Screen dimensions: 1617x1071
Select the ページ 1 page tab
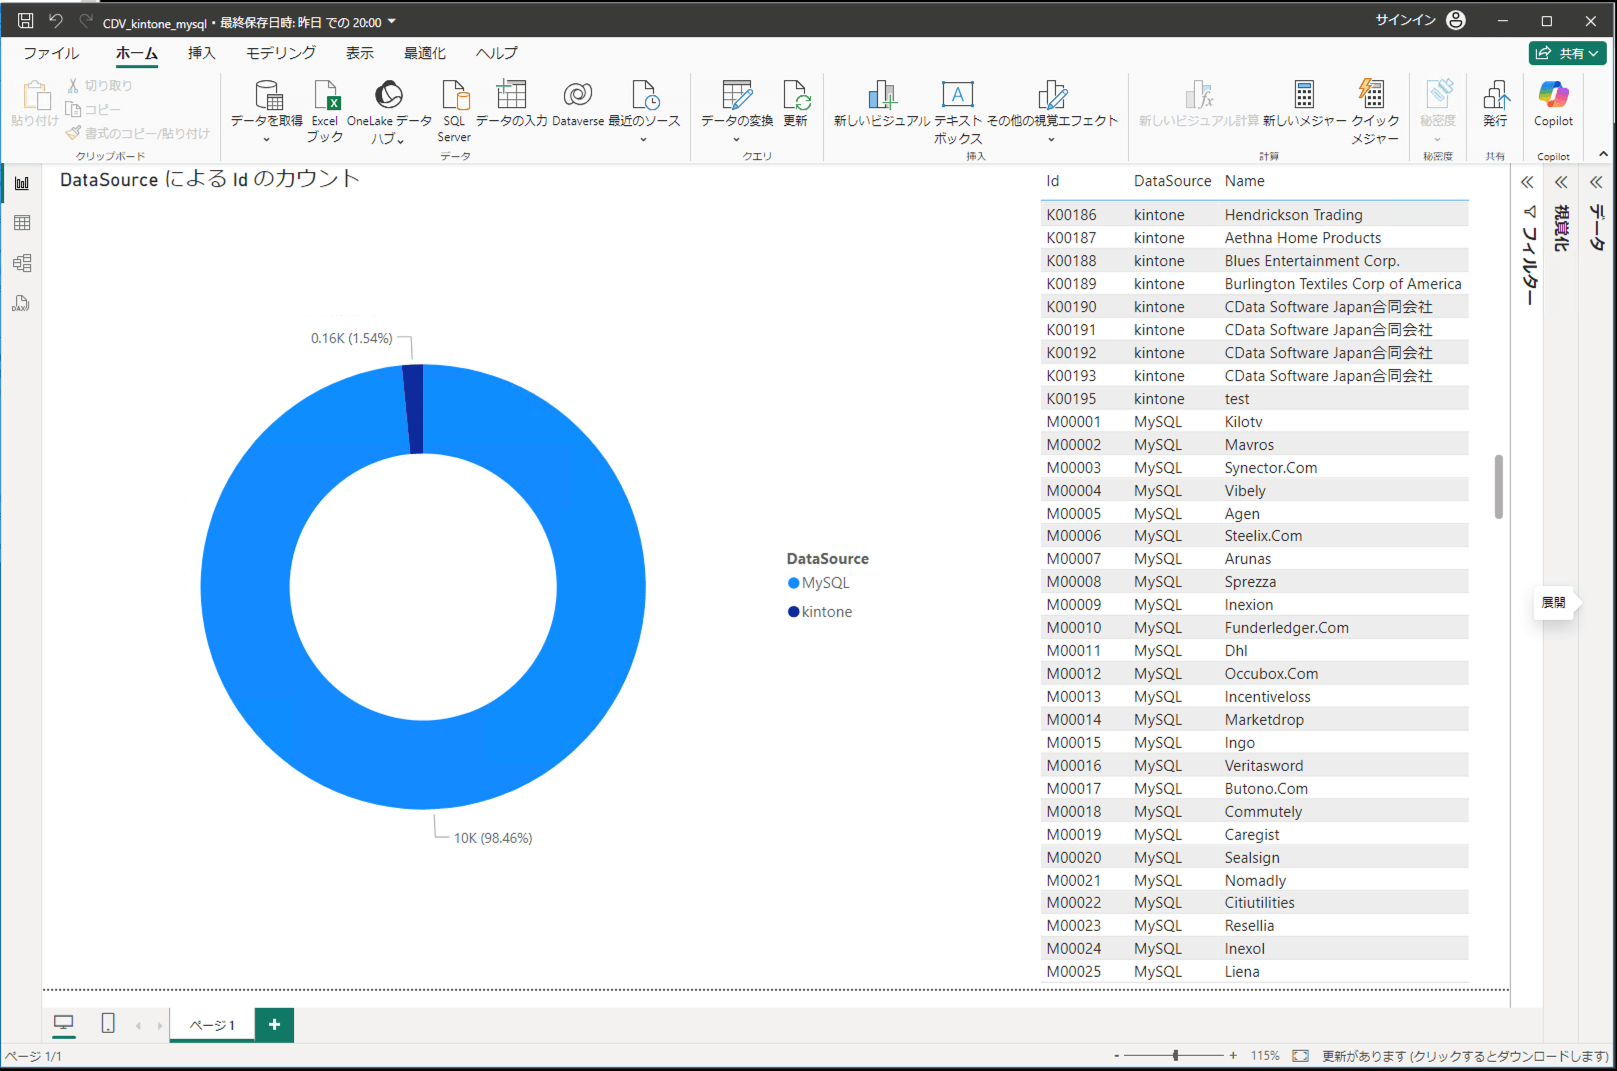pos(212,1025)
